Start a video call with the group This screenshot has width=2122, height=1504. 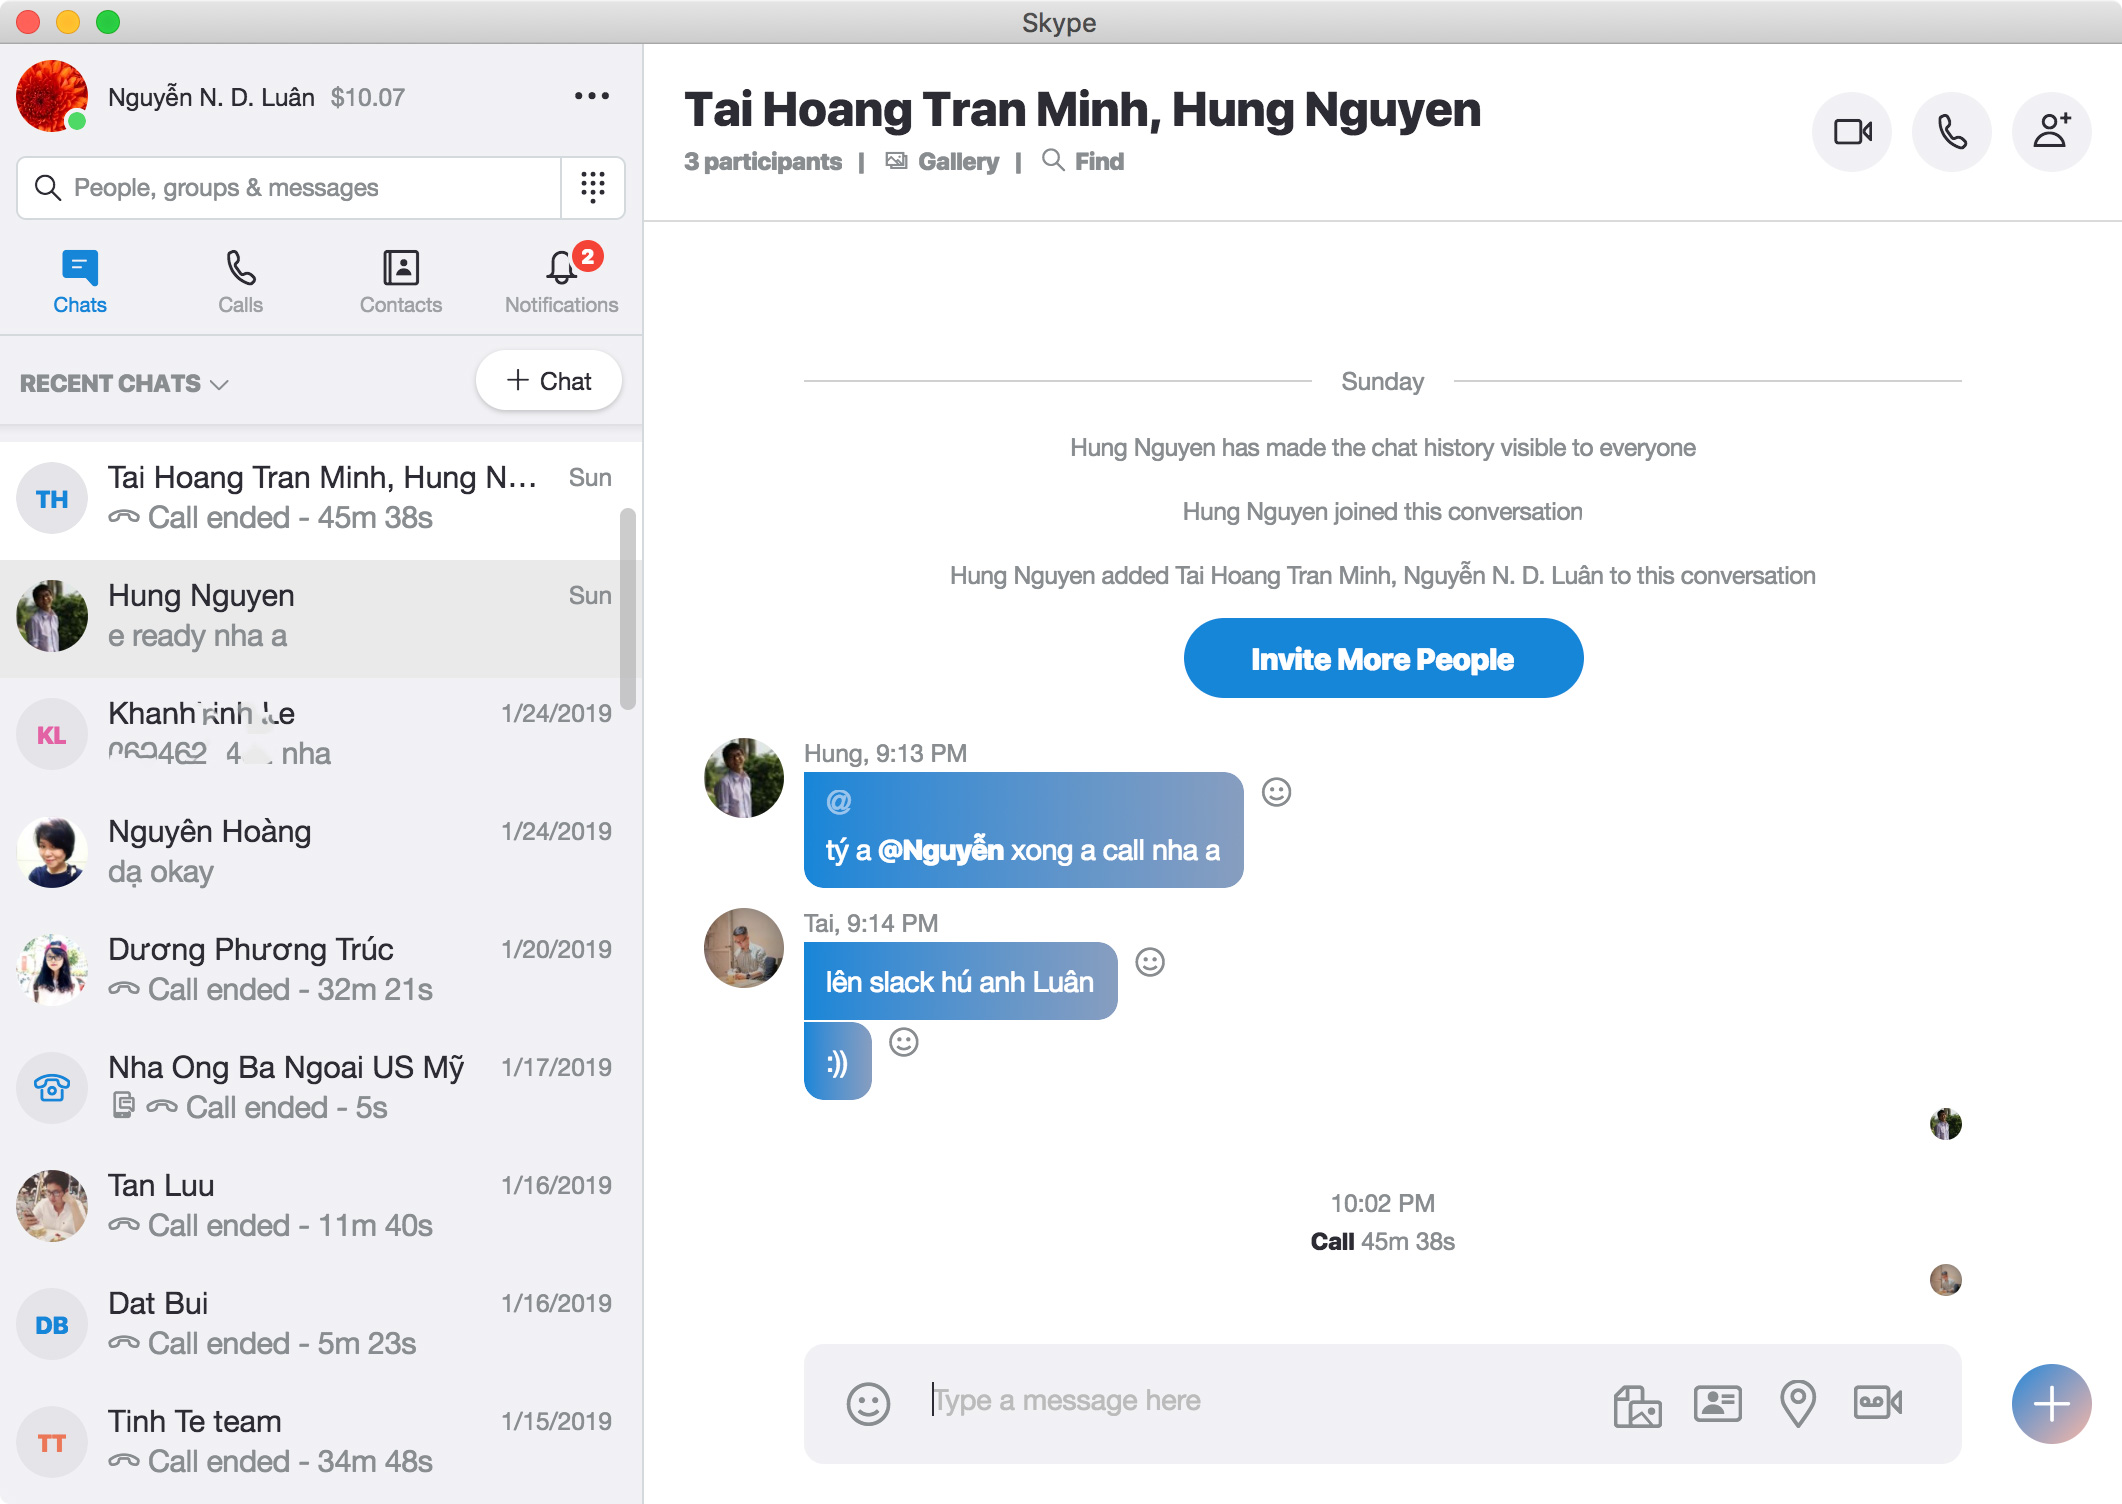click(1851, 131)
